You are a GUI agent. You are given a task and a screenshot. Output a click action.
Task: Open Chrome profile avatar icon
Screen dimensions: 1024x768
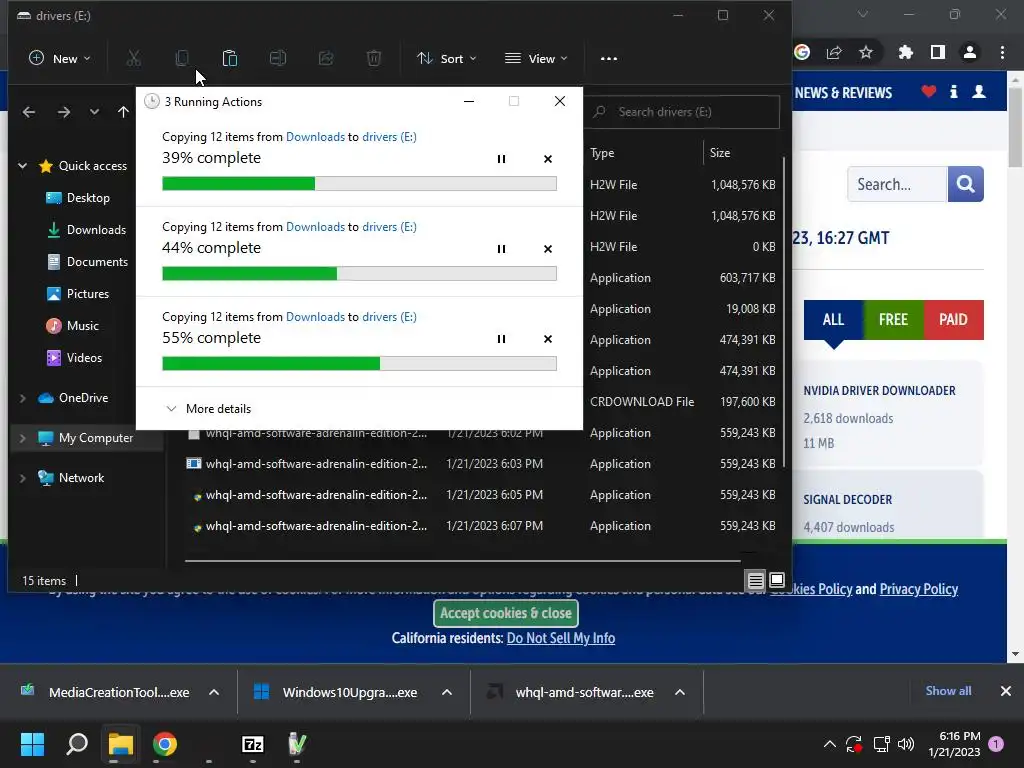(x=970, y=52)
